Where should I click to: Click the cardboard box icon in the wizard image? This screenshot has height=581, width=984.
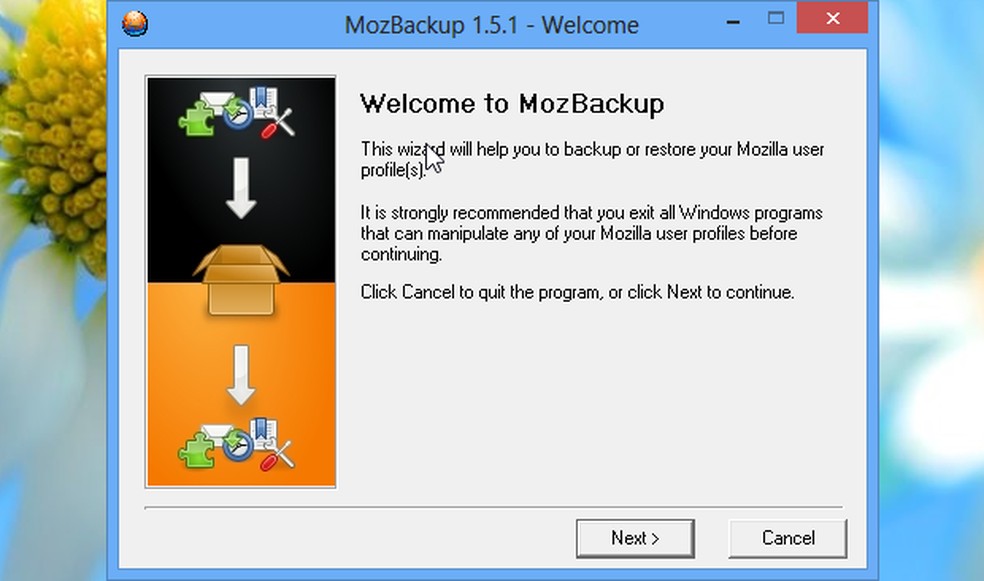[240, 279]
